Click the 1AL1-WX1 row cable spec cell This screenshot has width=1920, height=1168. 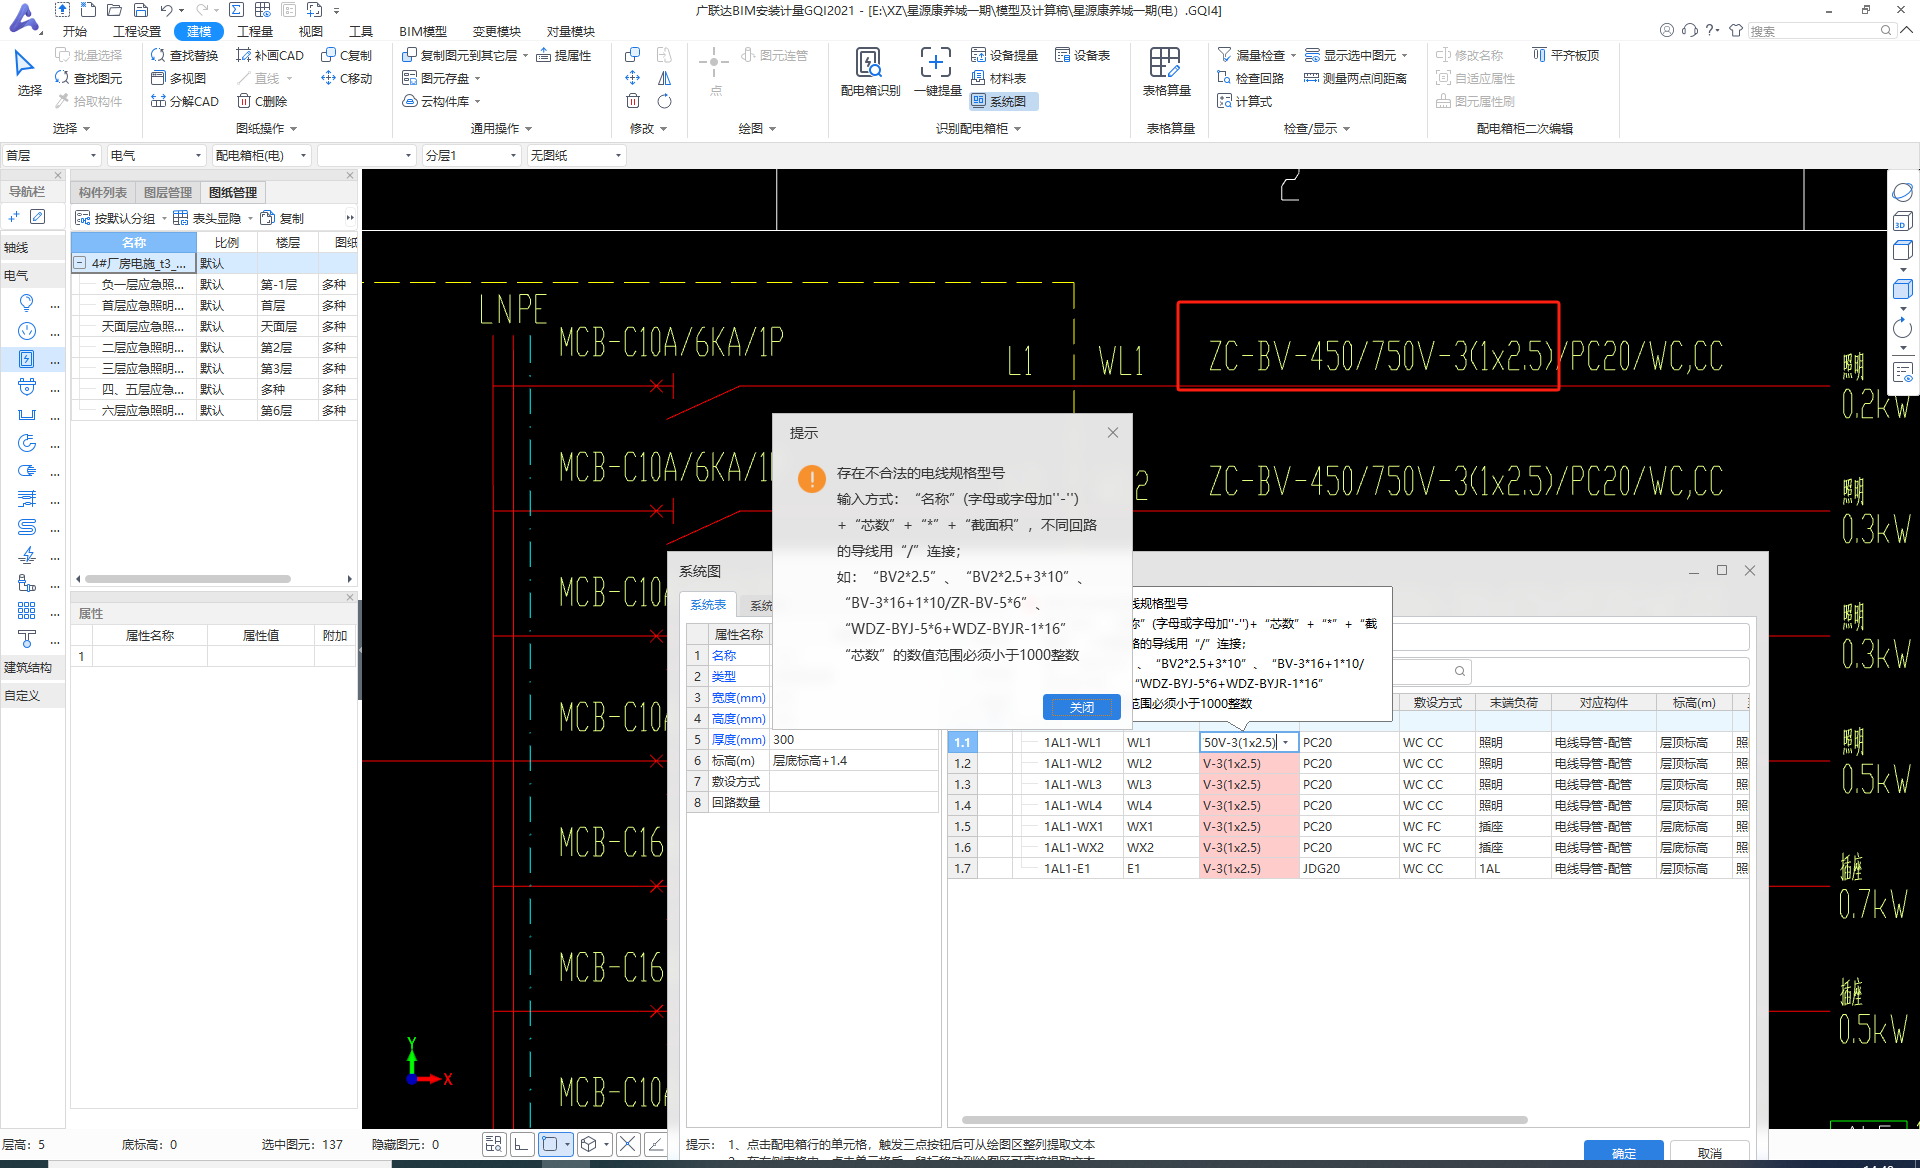(x=1248, y=826)
